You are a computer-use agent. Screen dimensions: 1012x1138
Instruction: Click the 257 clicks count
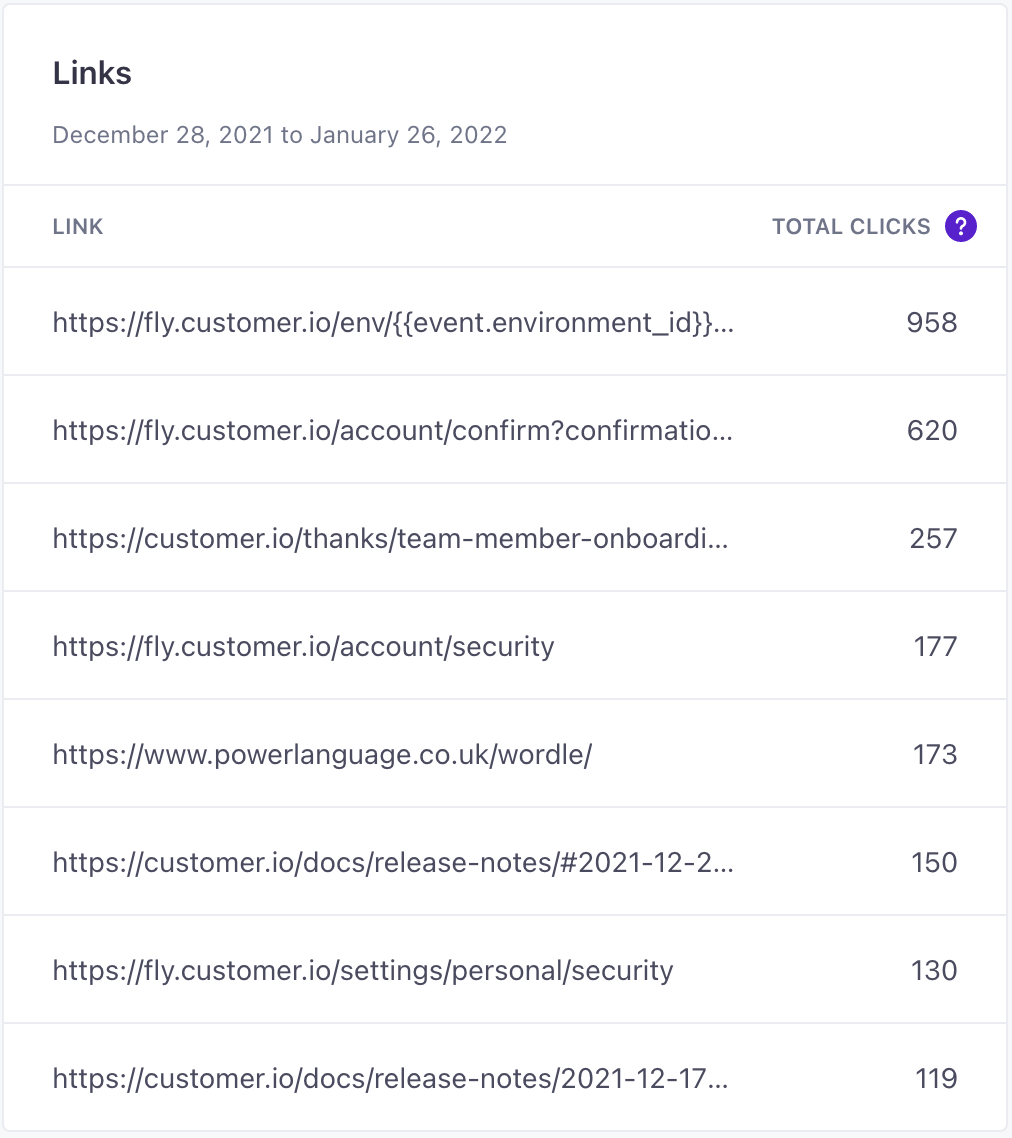[x=932, y=539]
